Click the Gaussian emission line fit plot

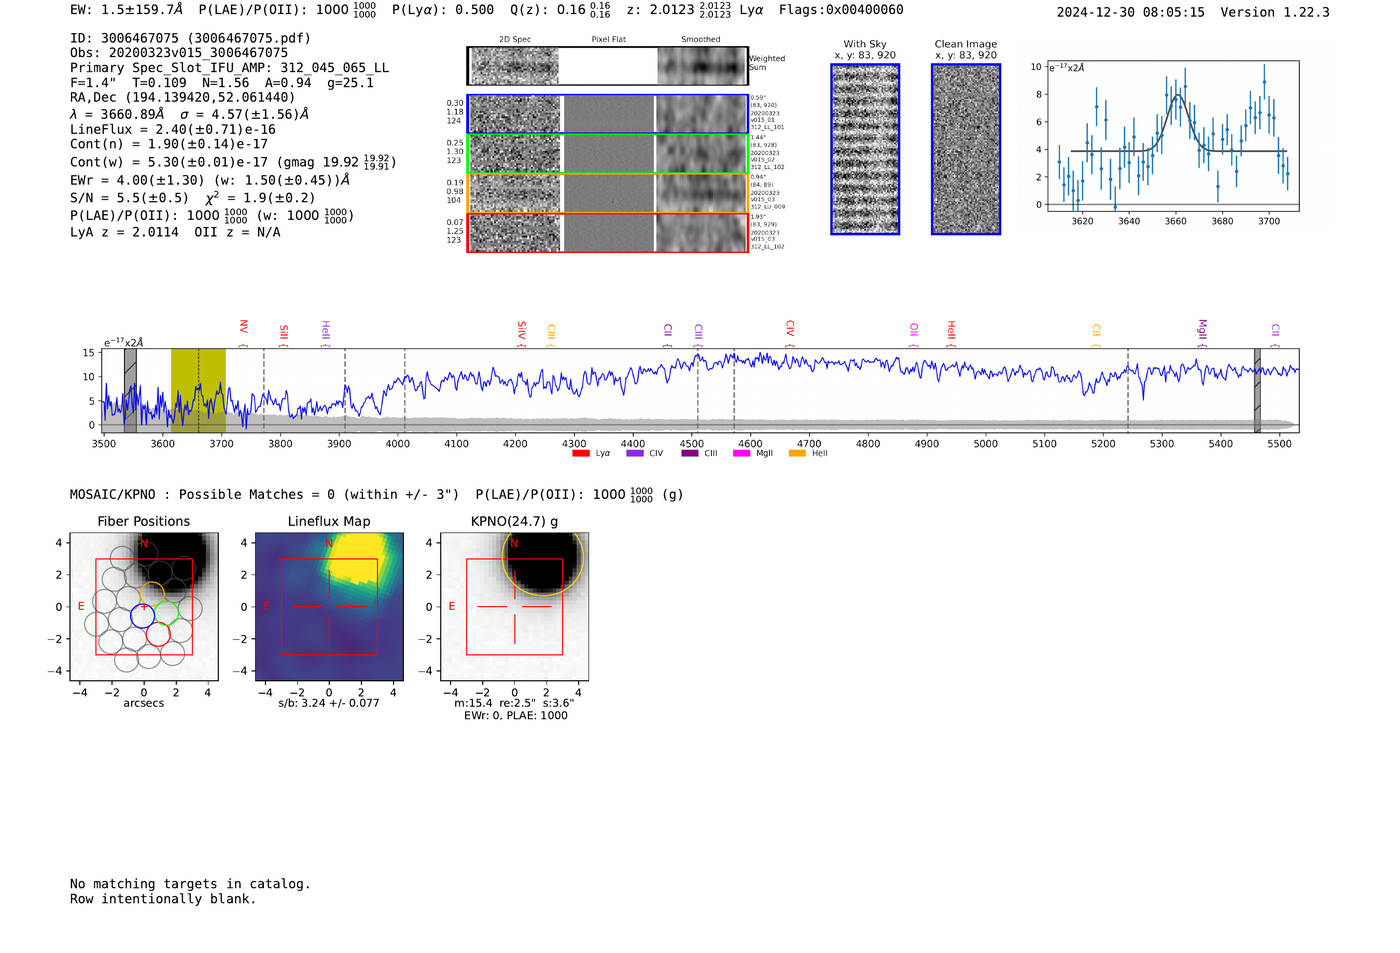tap(1172, 136)
